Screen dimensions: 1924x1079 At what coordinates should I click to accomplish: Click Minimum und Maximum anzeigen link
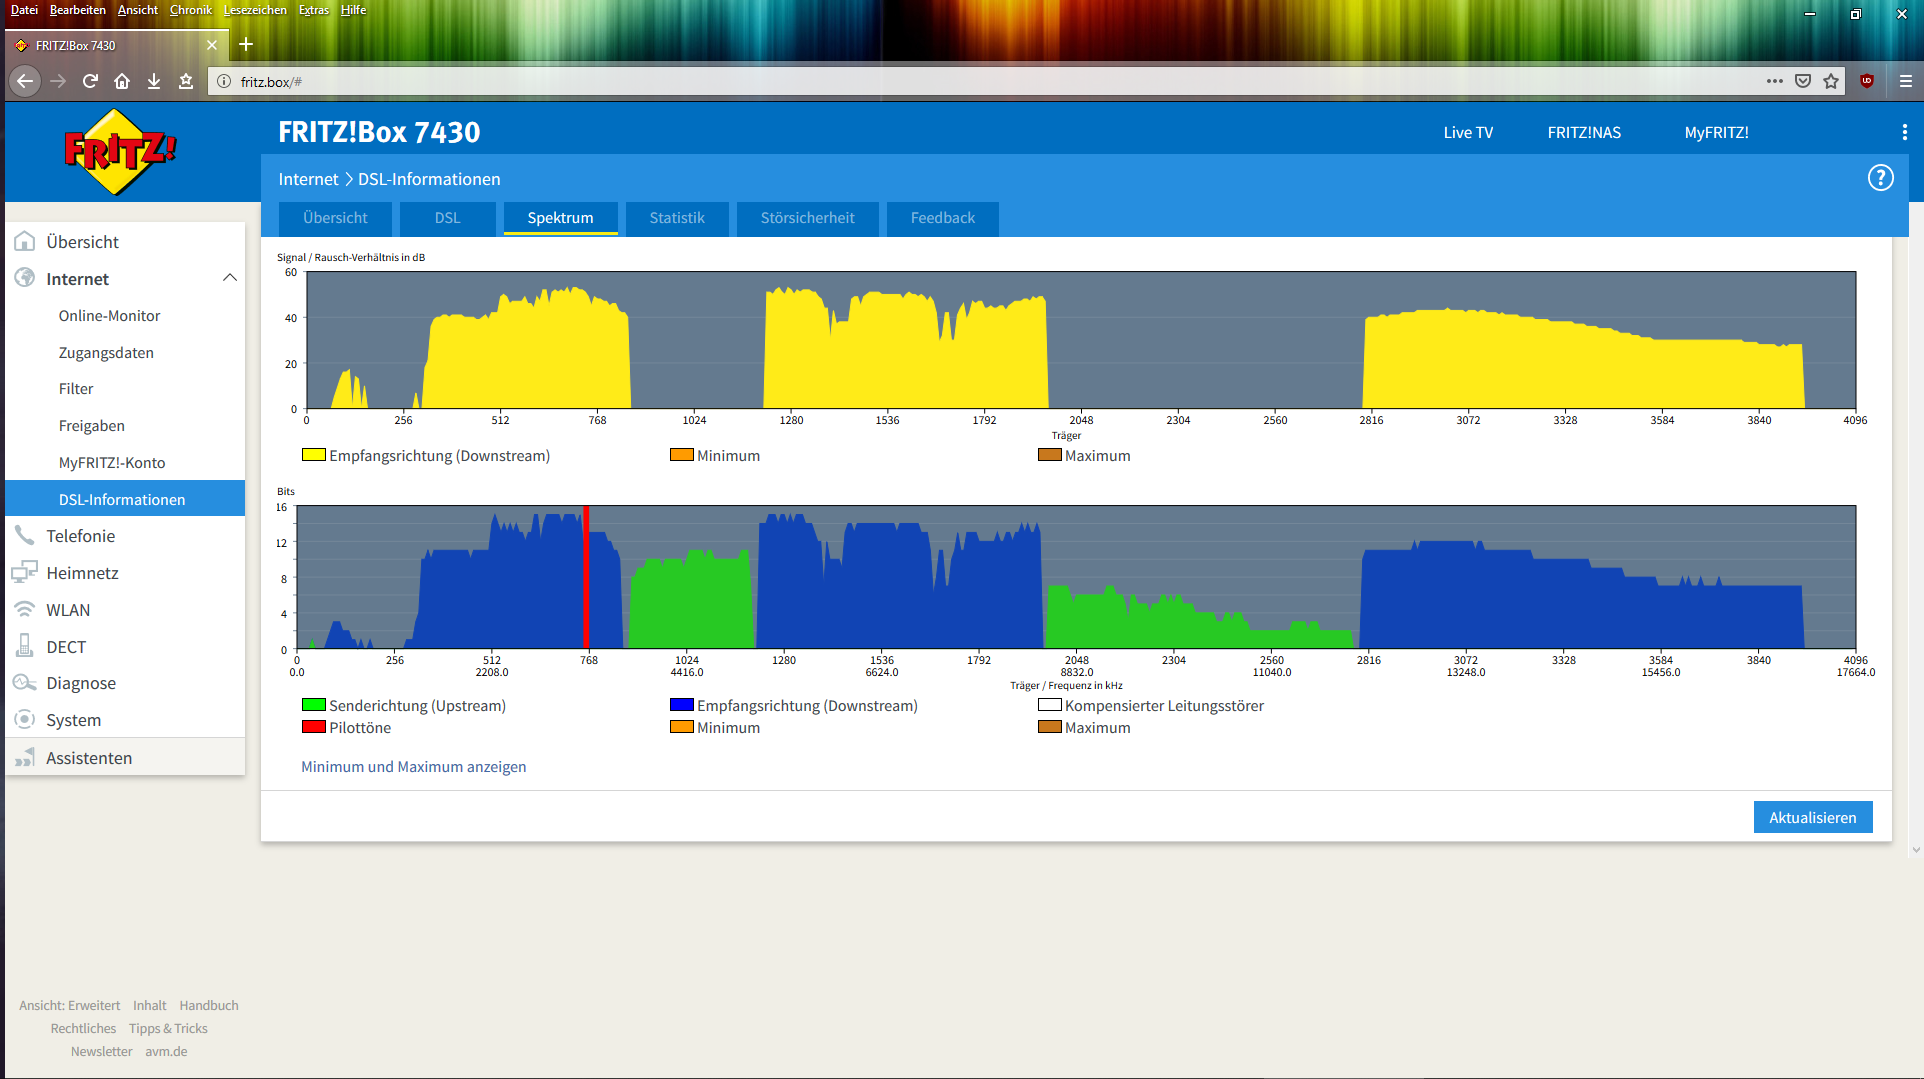(413, 767)
